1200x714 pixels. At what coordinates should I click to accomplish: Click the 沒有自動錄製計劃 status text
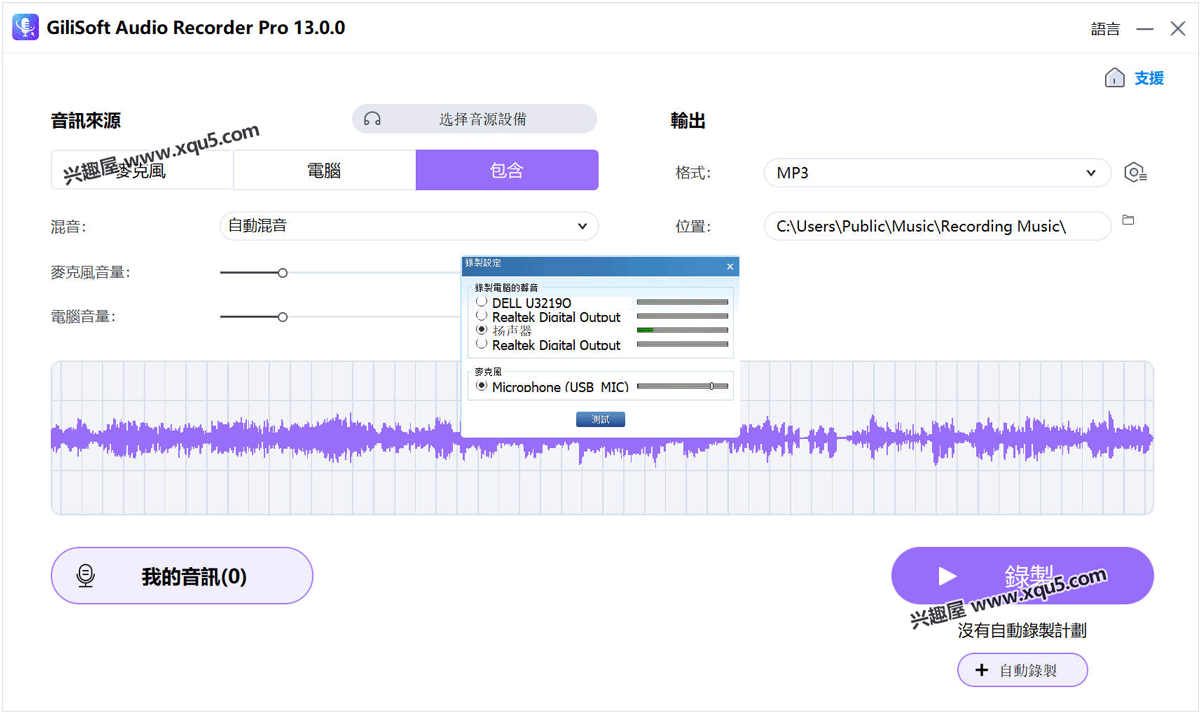1022,630
